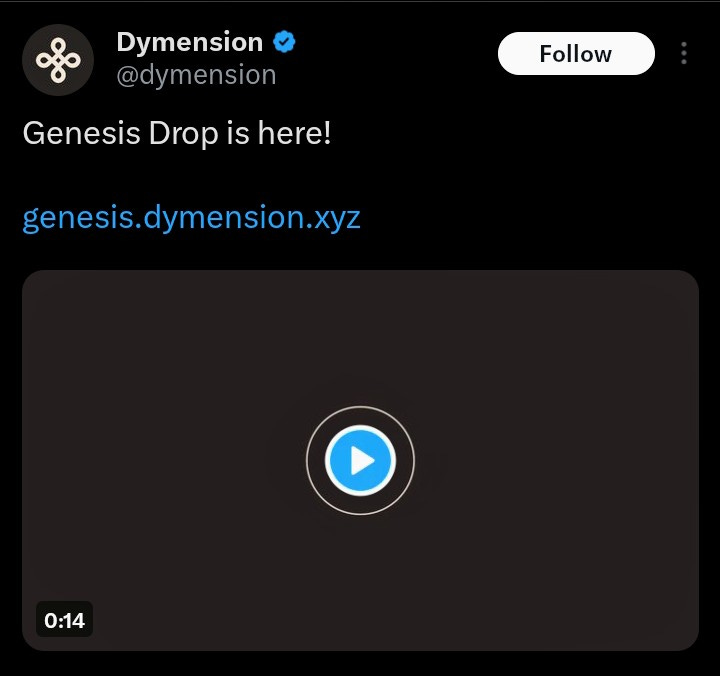This screenshot has width=720, height=676.
Task: Open the Dymension display name
Action: [x=190, y=42]
